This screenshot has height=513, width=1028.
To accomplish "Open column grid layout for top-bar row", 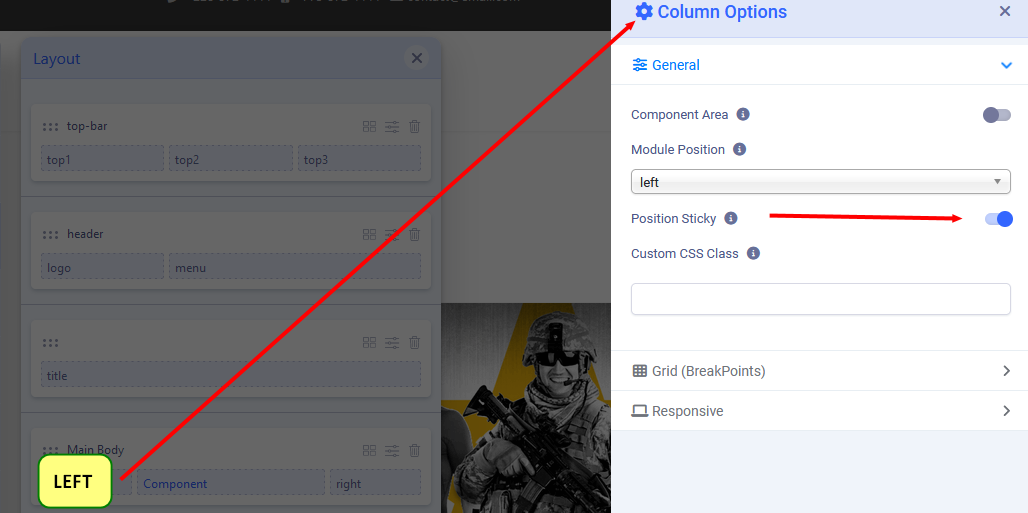I will pos(369,127).
